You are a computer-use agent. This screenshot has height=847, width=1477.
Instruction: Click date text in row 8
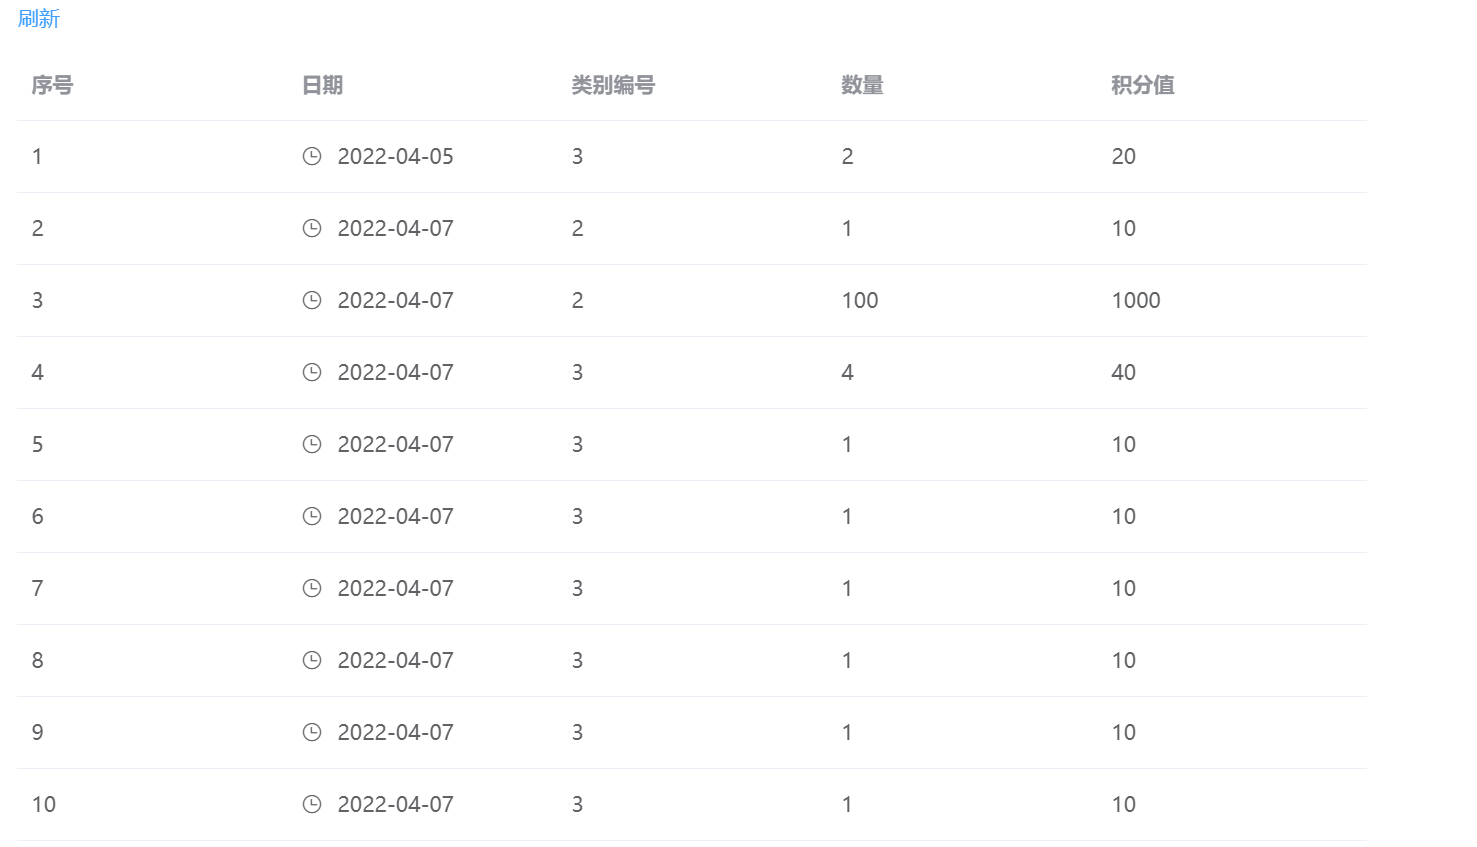tap(395, 660)
